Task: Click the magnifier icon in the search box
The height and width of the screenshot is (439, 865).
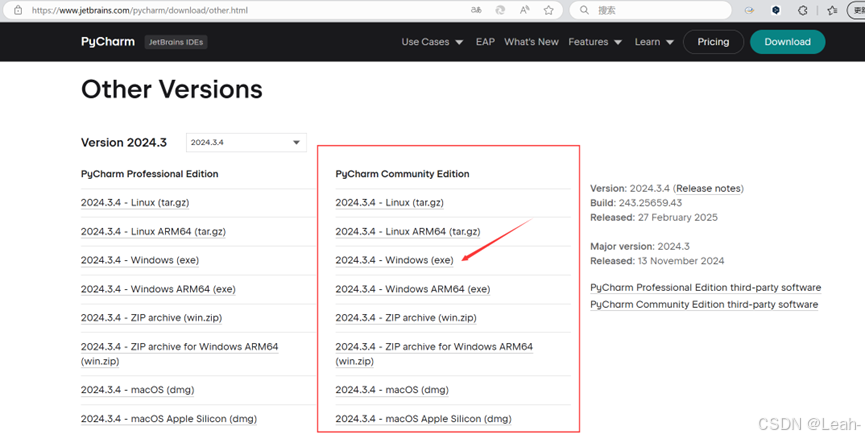Action: click(x=584, y=10)
